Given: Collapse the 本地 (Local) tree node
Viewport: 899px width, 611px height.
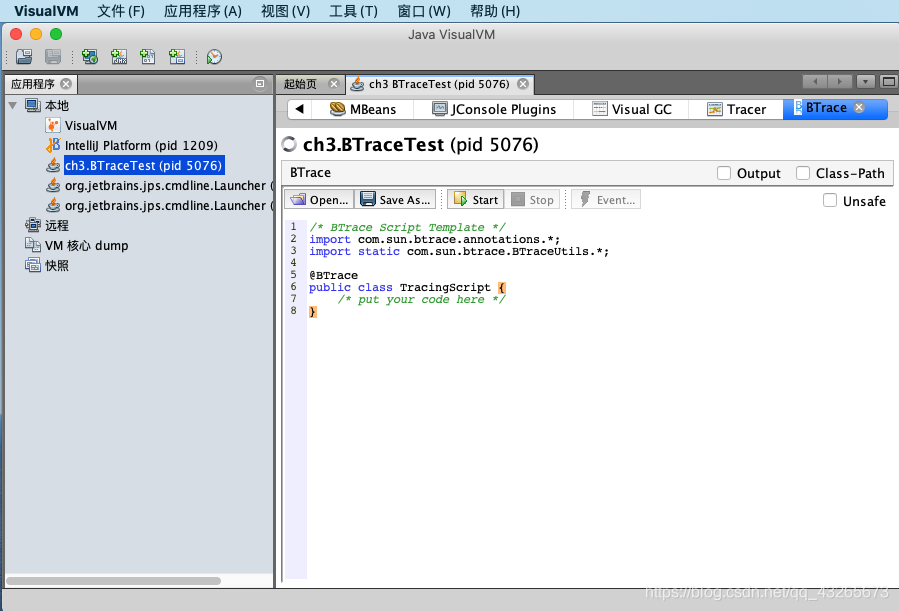Looking at the screenshot, I should [x=13, y=105].
